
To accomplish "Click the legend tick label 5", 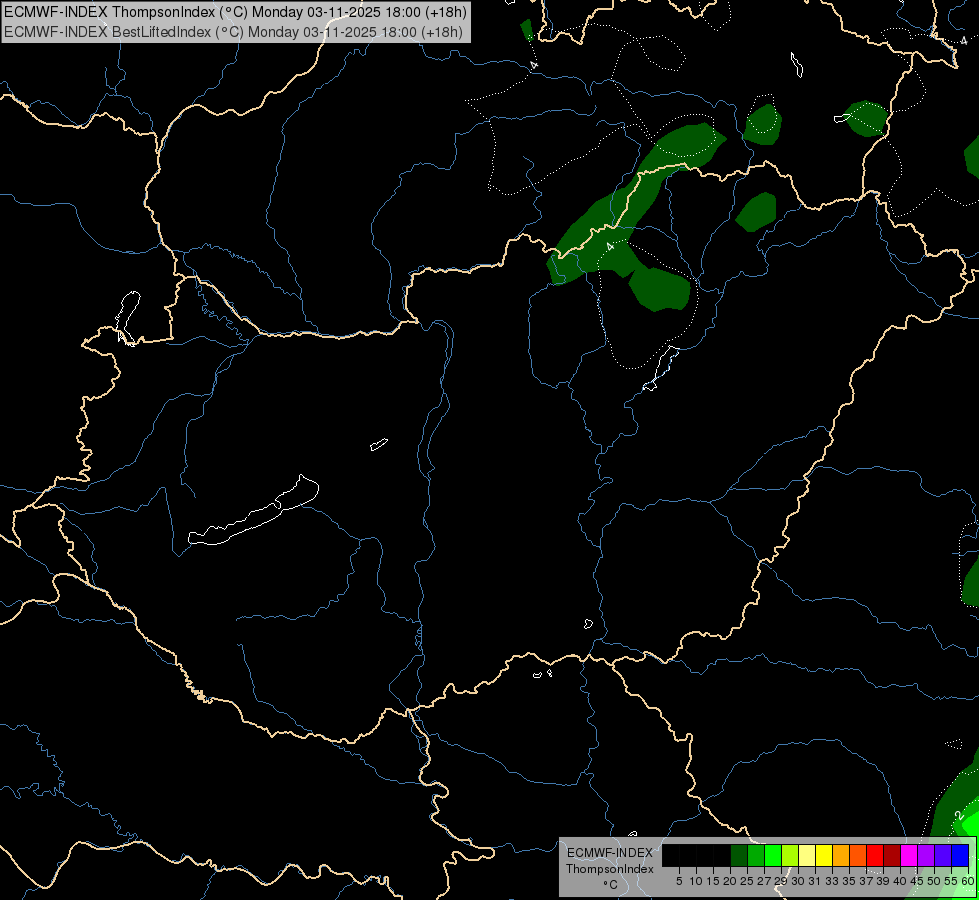I will [x=679, y=881].
